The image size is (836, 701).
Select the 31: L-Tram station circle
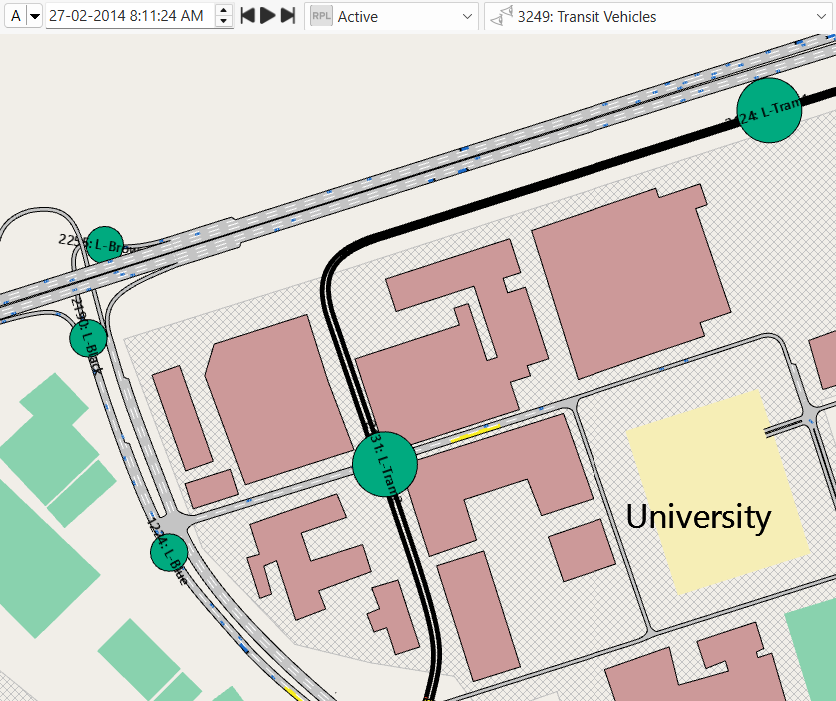click(x=385, y=464)
